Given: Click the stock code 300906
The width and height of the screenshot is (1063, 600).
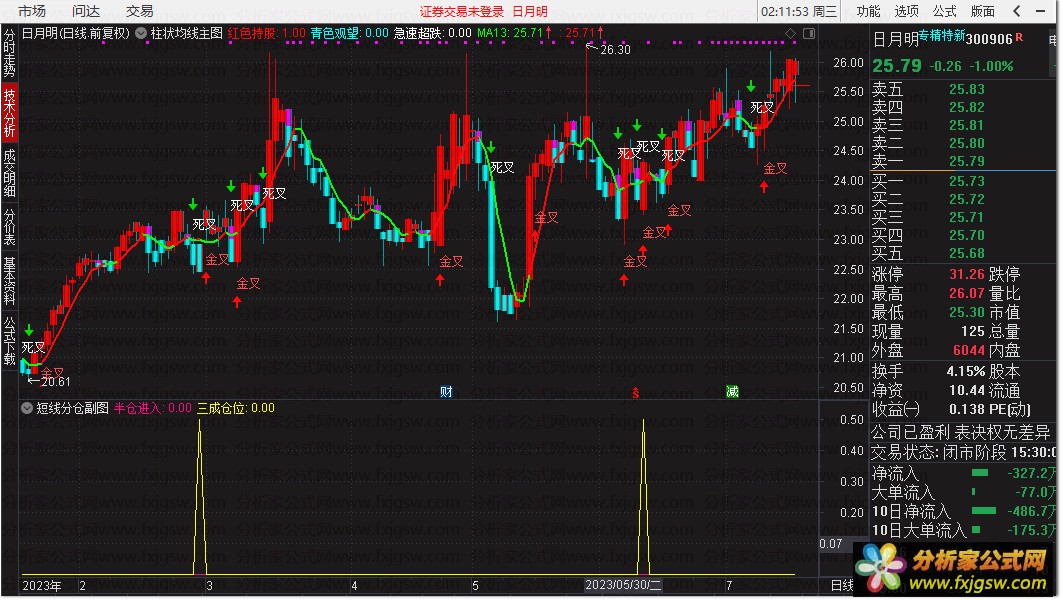Looking at the screenshot, I should [989, 39].
